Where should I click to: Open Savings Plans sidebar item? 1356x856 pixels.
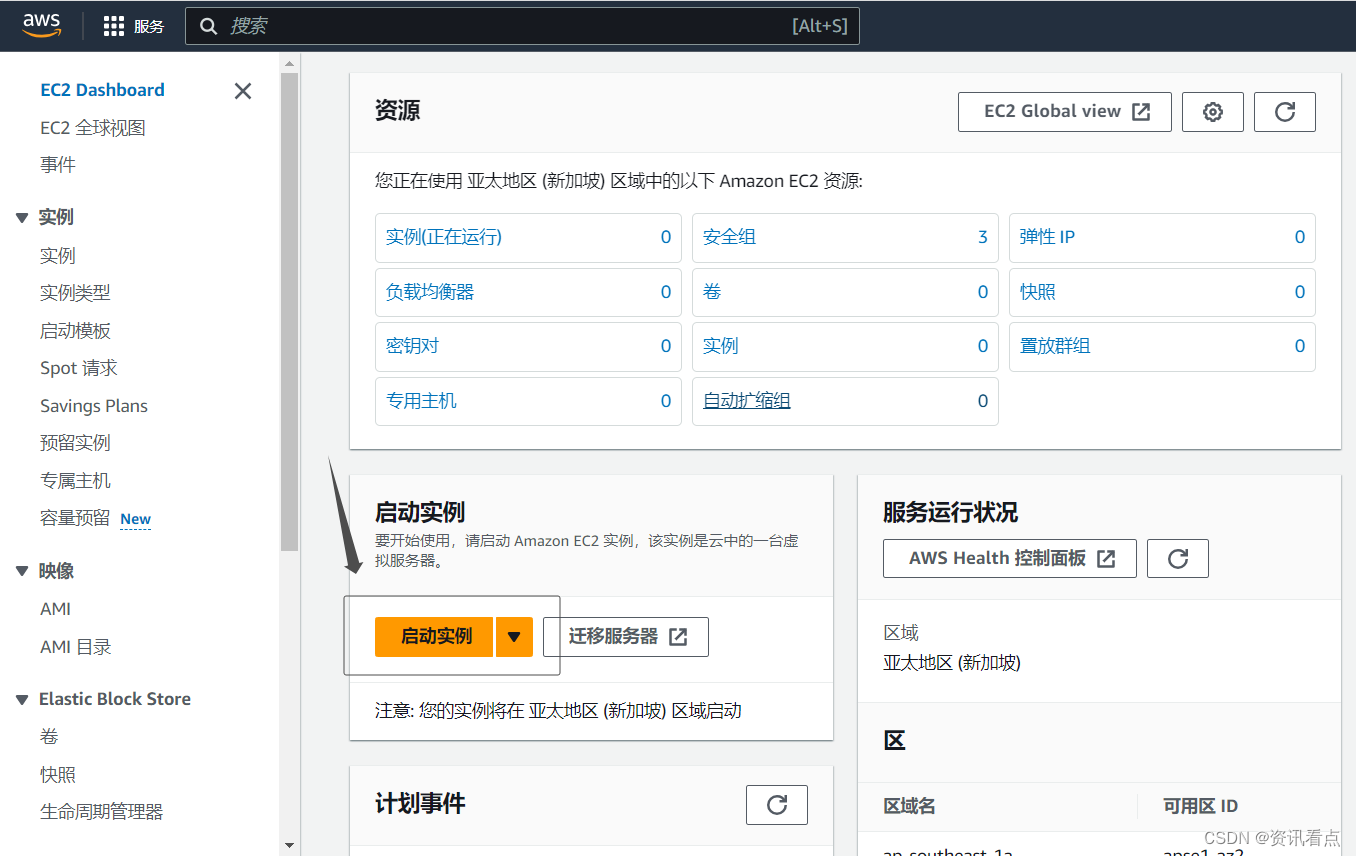tap(94, 406)
